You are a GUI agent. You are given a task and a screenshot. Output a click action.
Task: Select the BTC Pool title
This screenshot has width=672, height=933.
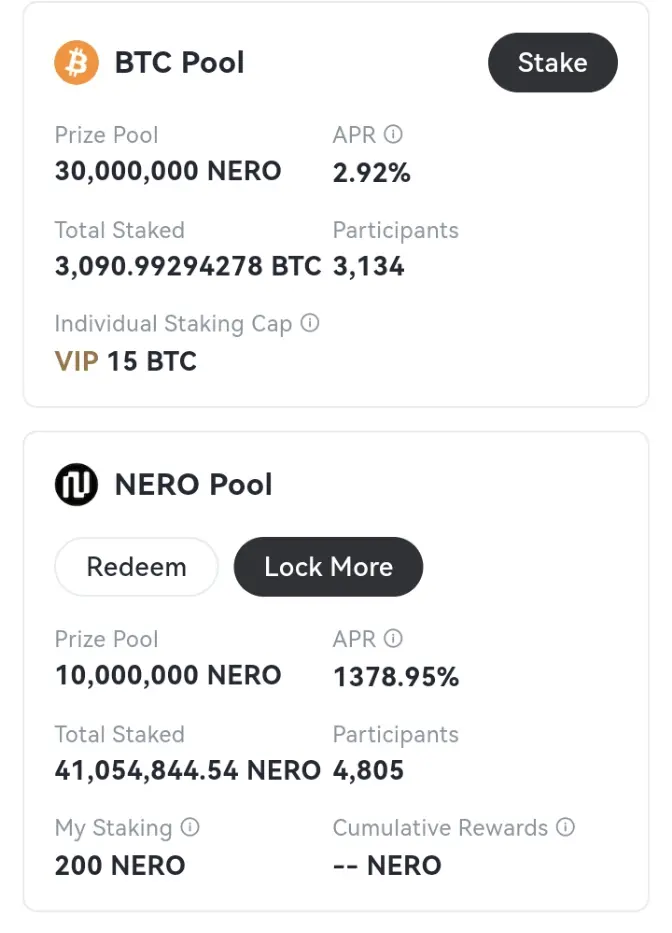[179, 62]
